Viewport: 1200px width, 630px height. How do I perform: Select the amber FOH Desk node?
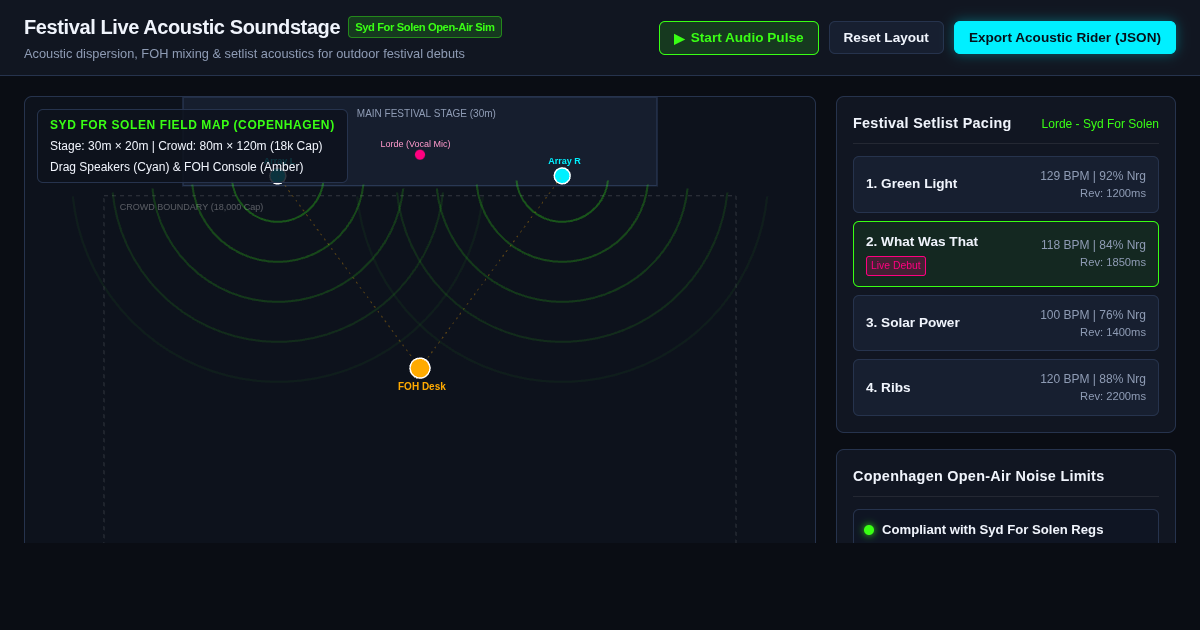[420, 368]
